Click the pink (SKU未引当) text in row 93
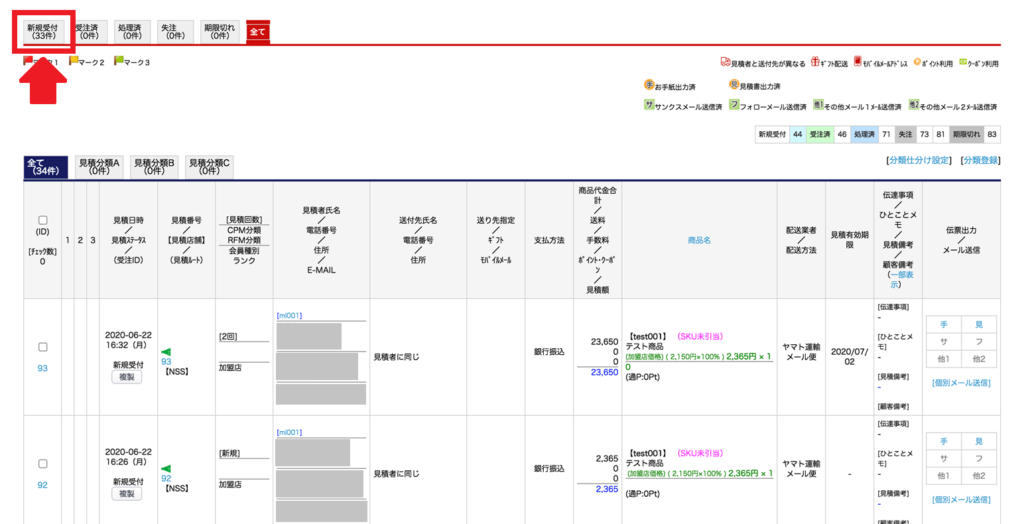 pyautogui.click(x=700, y=336)
